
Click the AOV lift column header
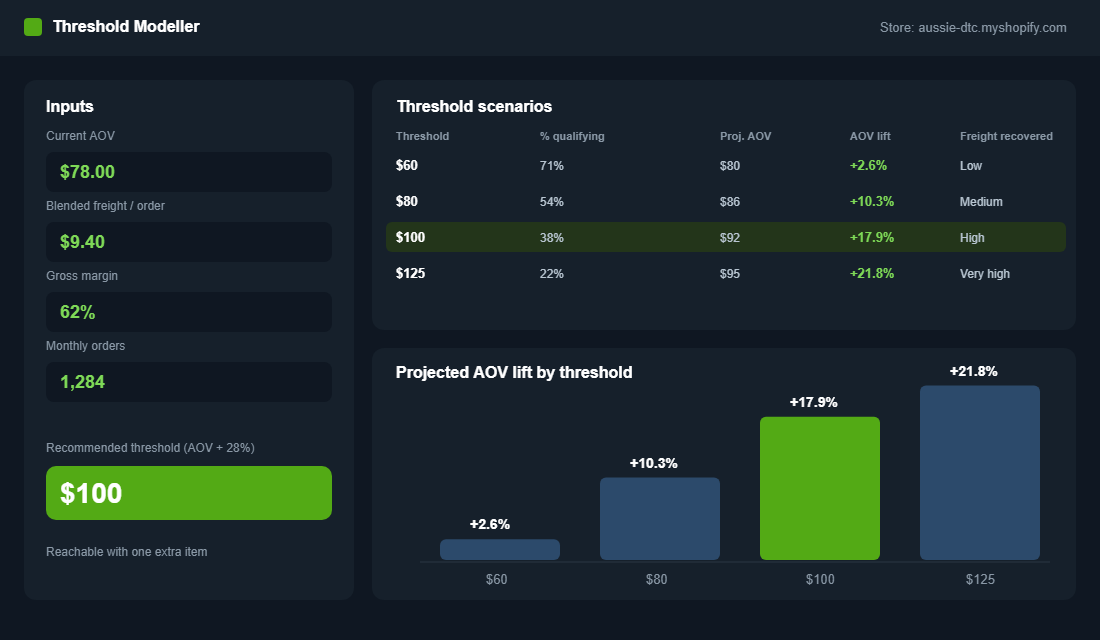coord(870,136)
